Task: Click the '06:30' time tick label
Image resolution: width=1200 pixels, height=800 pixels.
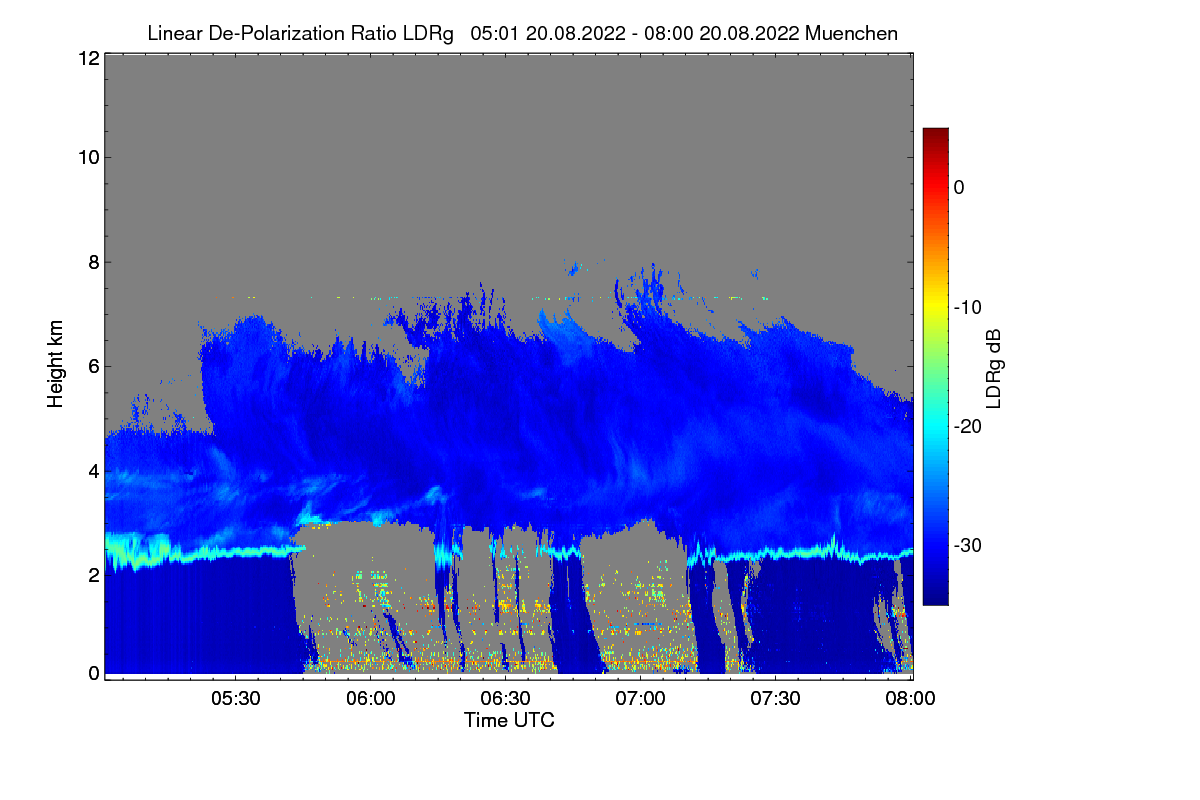Action: (505, 698)
